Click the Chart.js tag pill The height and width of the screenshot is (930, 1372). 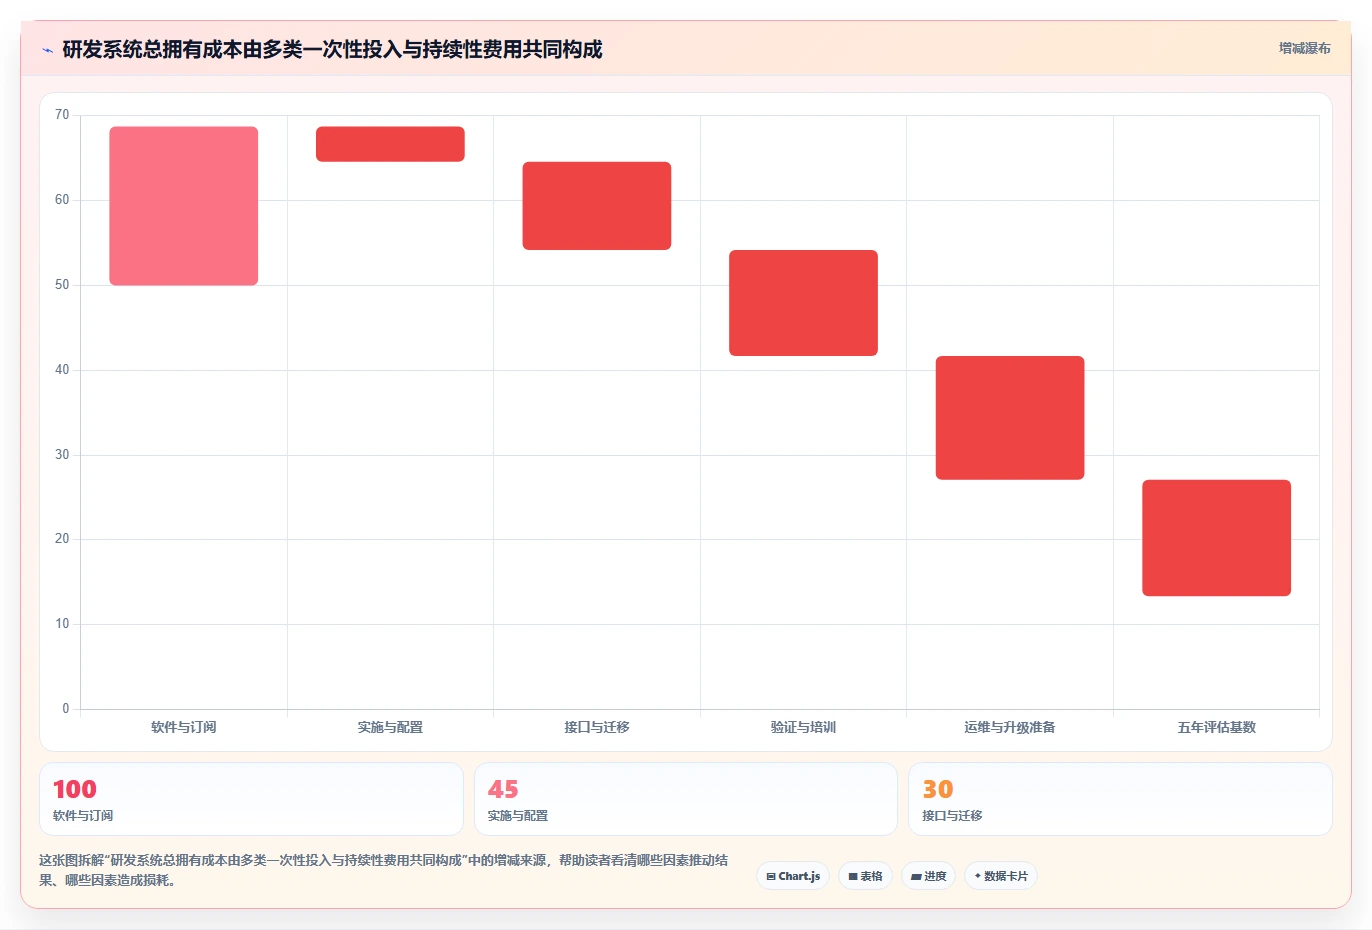pos(793,876)
